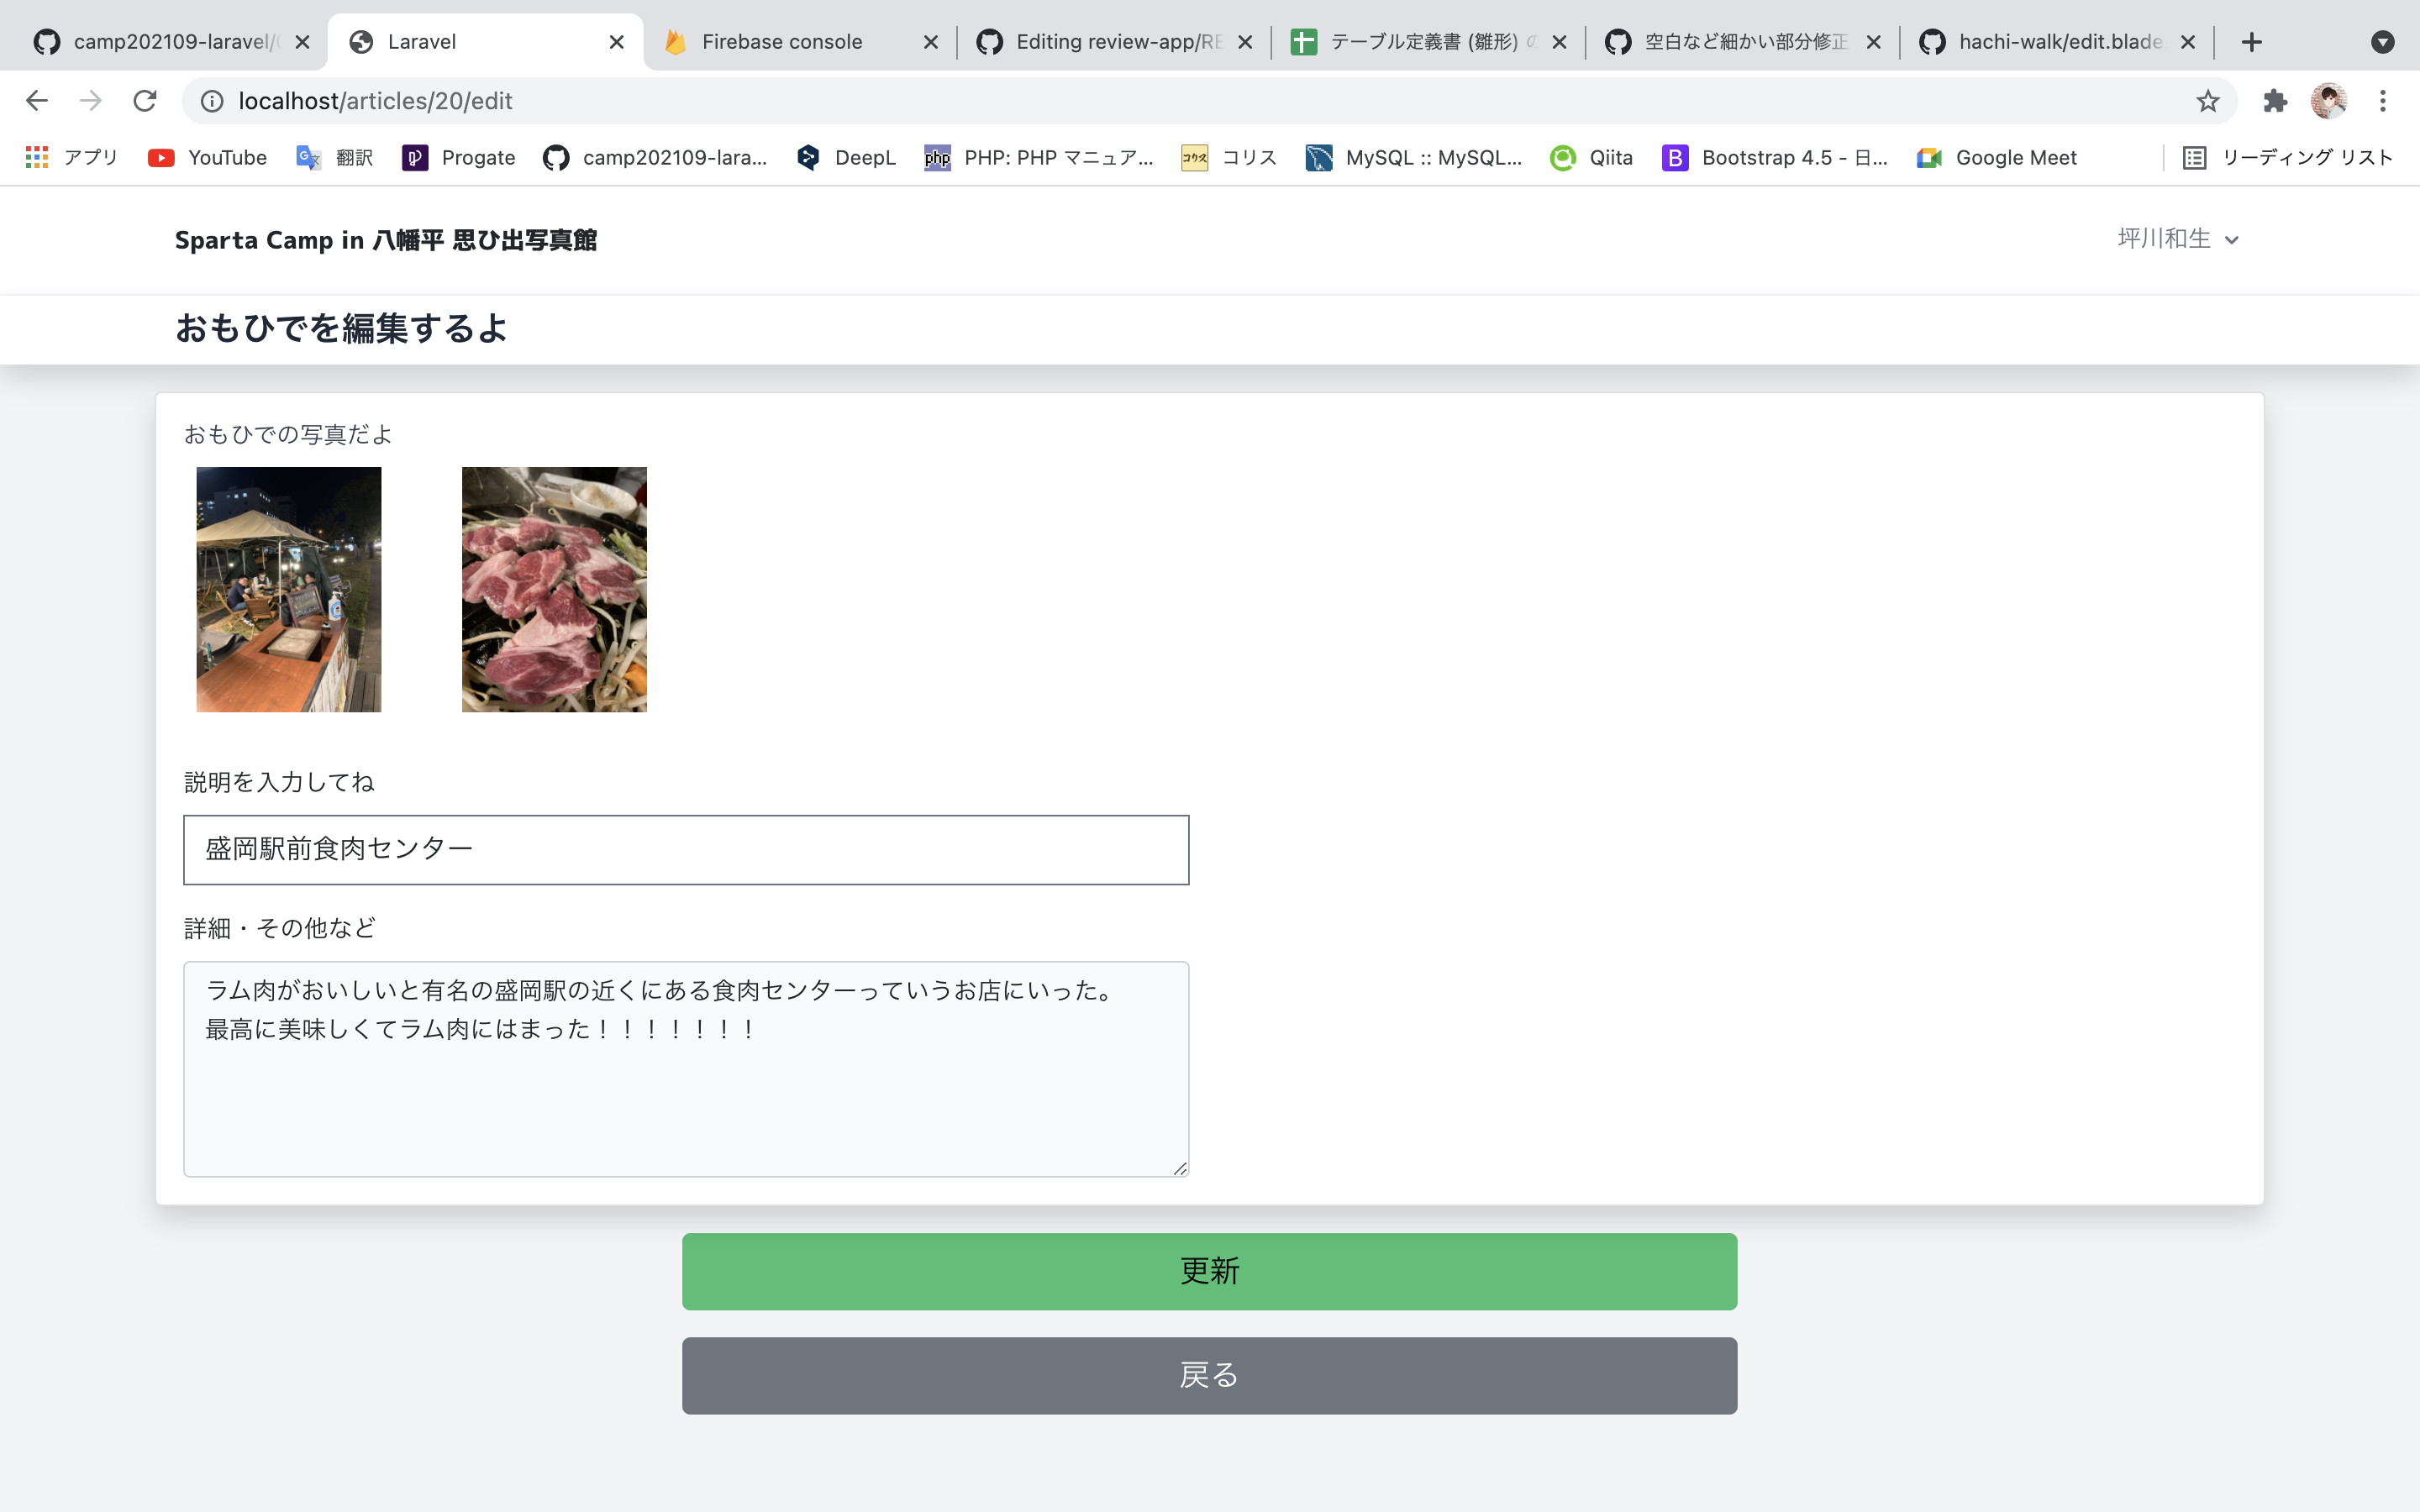Open the browser extensions puzzle icon
Image resolution: width=2420 pixels, height=1512 pixels.
(x=2275, y=100)
